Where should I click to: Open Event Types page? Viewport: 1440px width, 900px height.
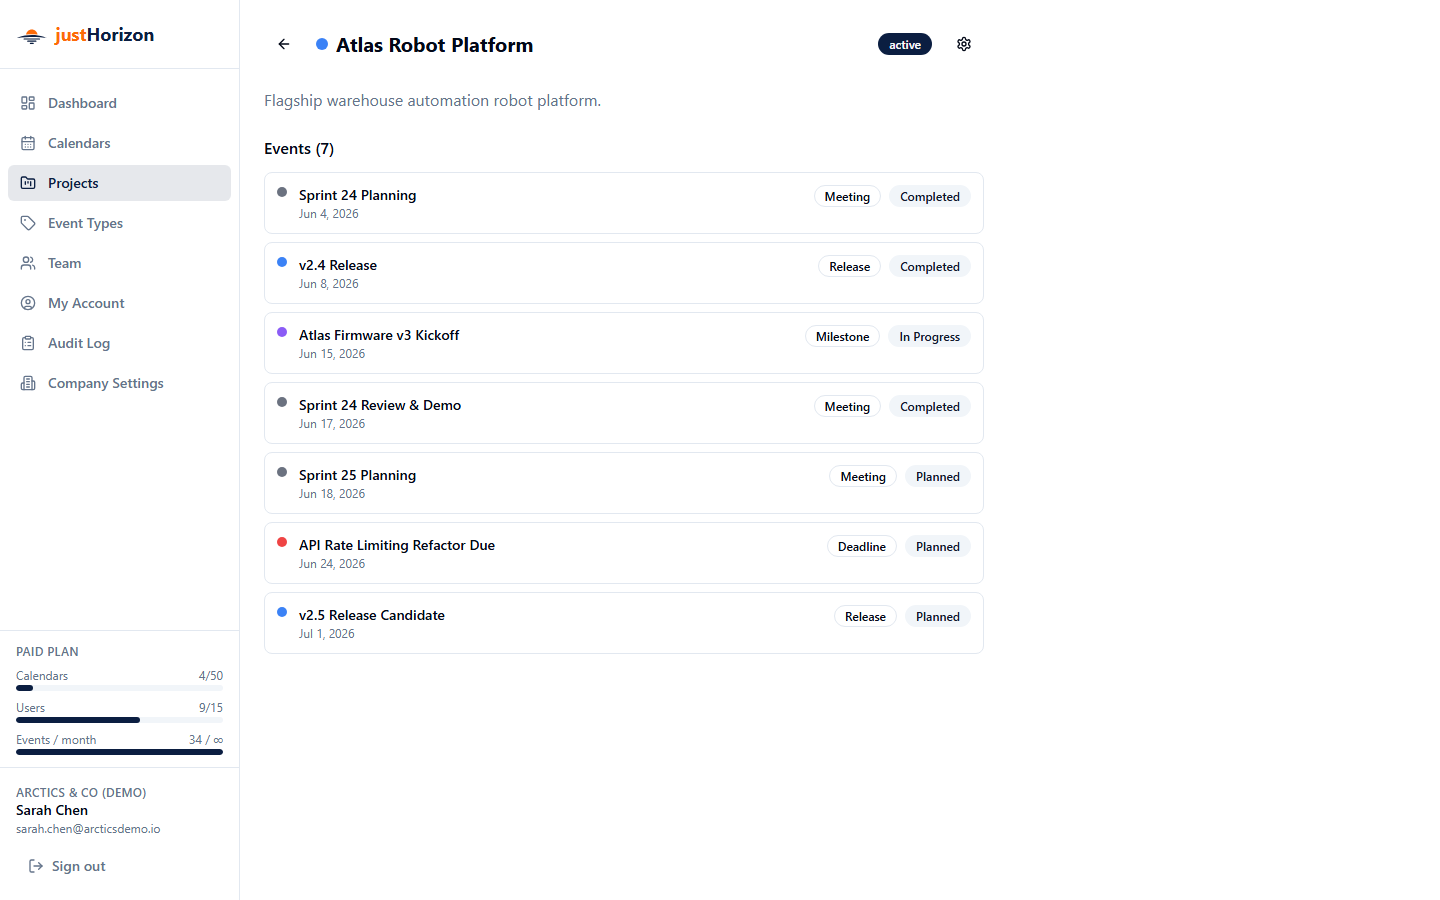(x=119, y=223)
